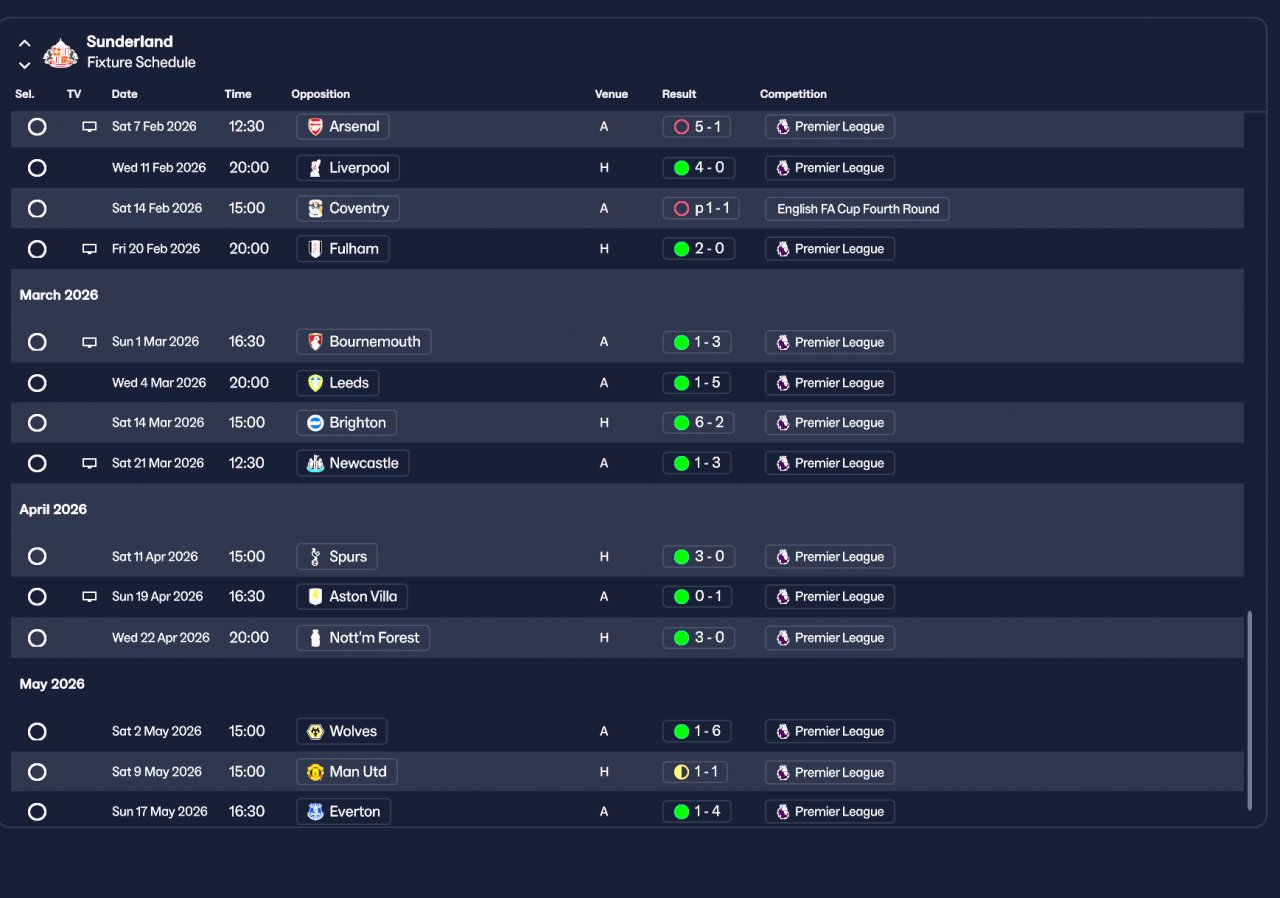Viewport: 1280px width, 898px height.
Task: Click the Coventry club badge
Action: [315, 208]
